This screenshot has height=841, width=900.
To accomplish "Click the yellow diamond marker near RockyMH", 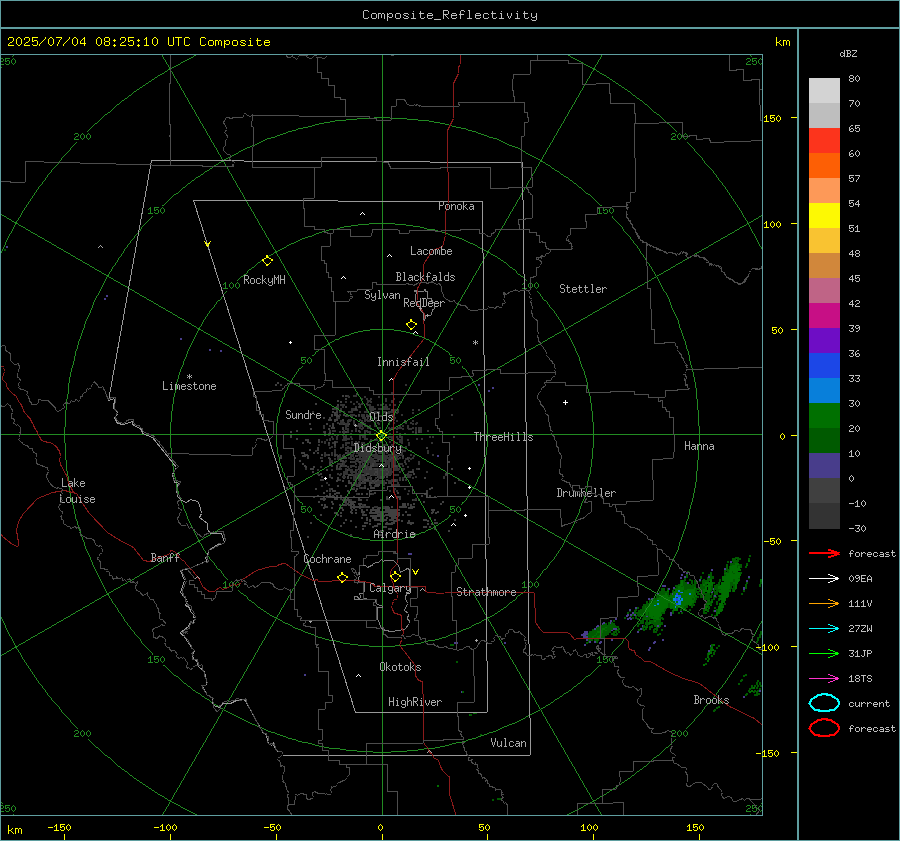I will (267, 261).
